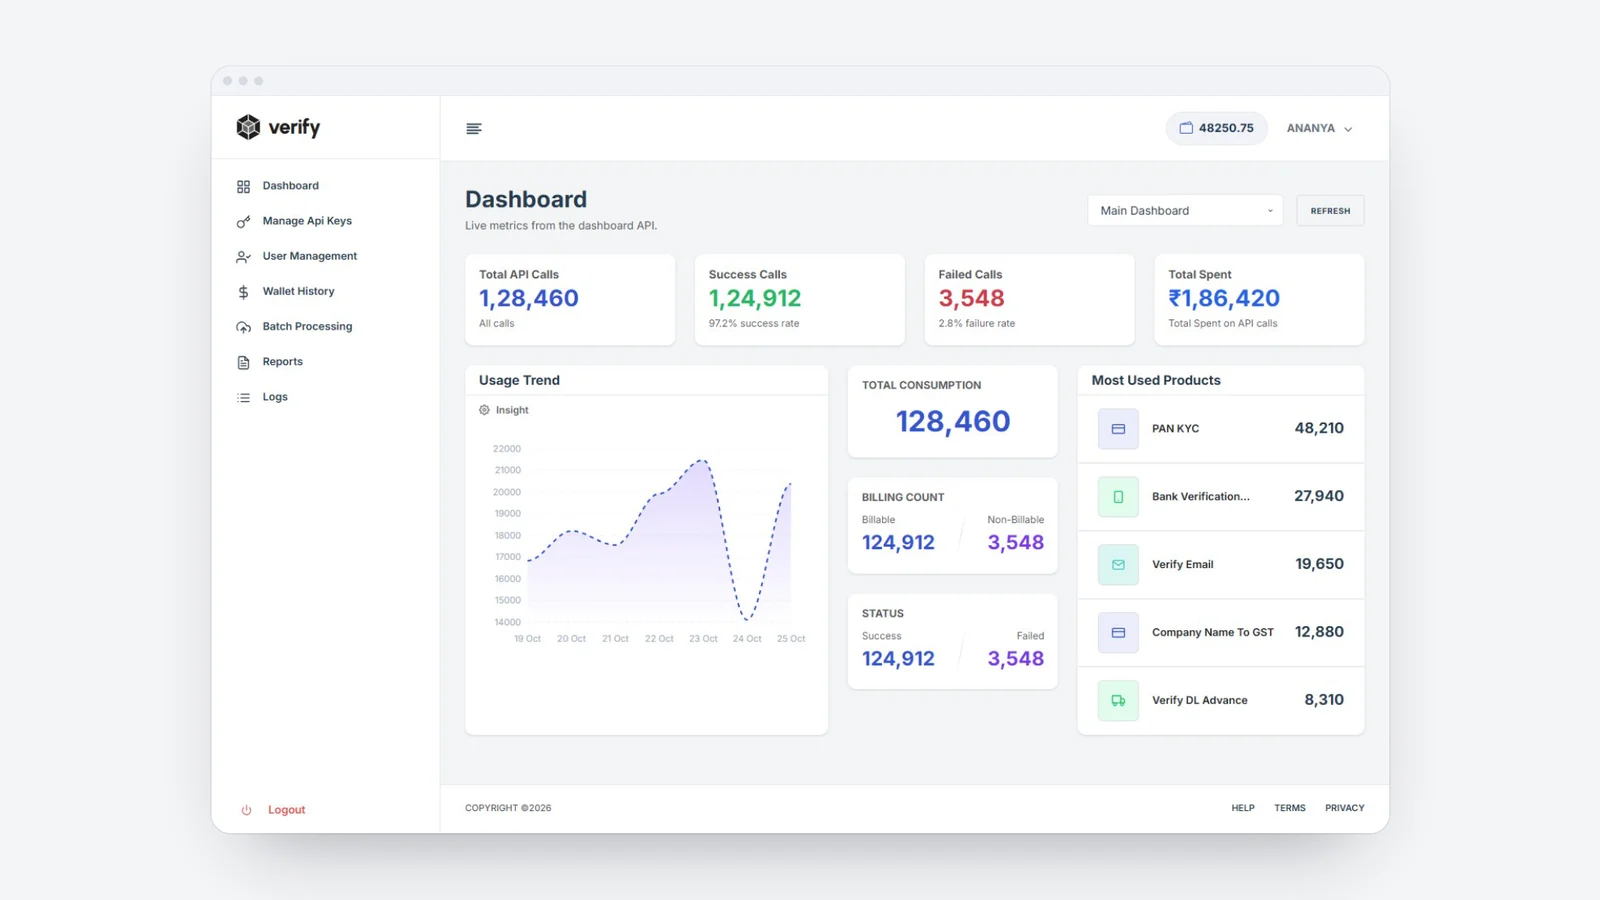Click the Dashboard grid icon in sidebar
The height and width of the screenshot is (900, 1600).
(x=243, y=187)
